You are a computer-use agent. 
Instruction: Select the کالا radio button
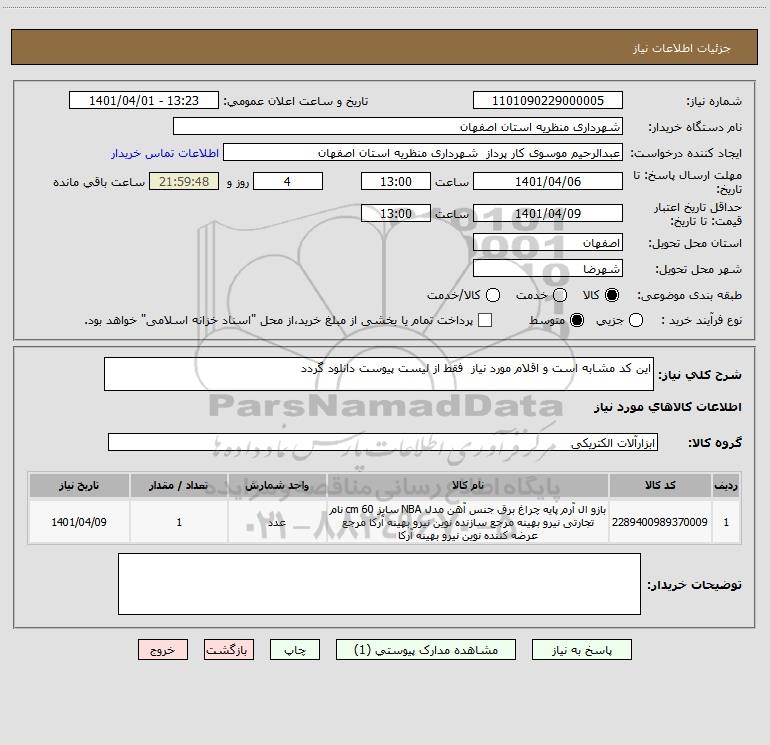point(612,295)
